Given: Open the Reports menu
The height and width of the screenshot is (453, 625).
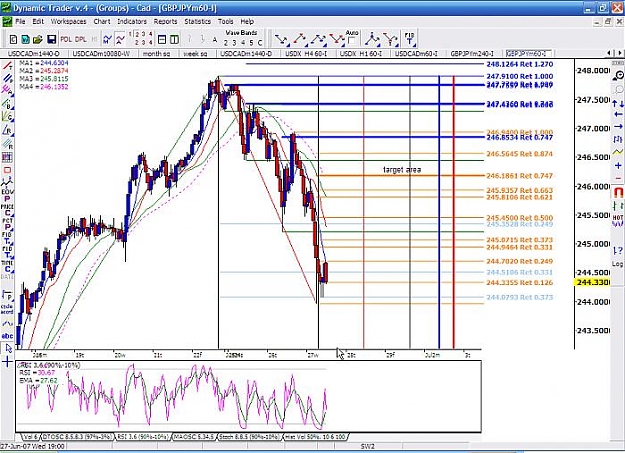Looking at the screenshot, I should (x=165, y=22).
